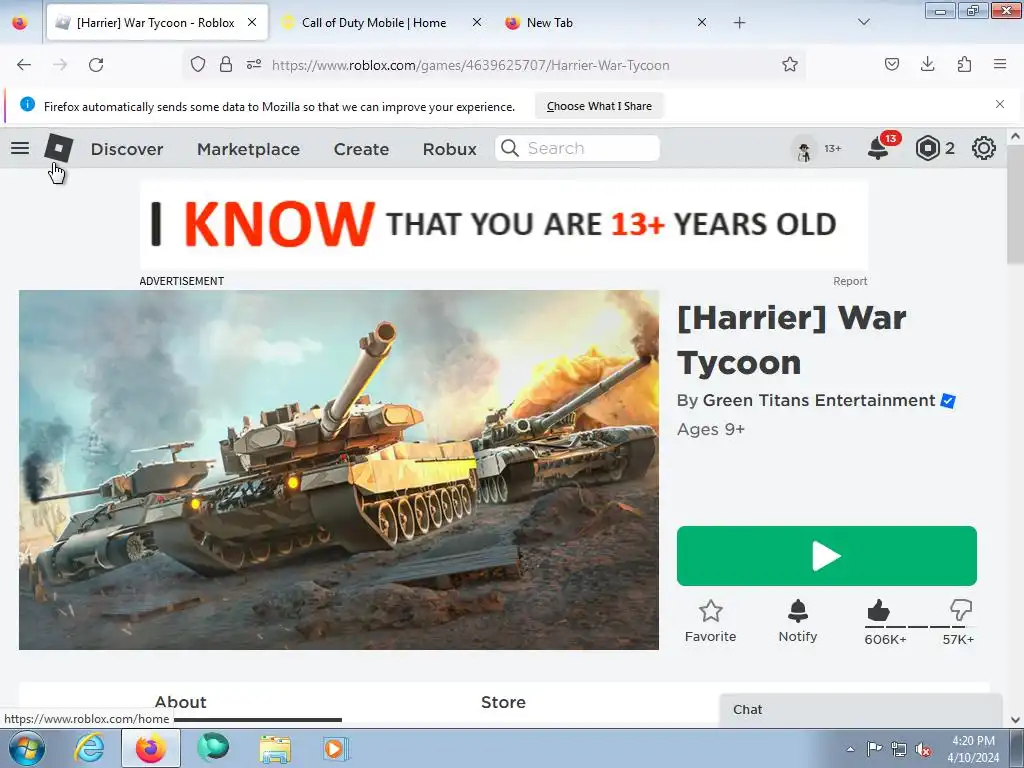
Task: Click the Roblox search field
Action: point(577,148)
